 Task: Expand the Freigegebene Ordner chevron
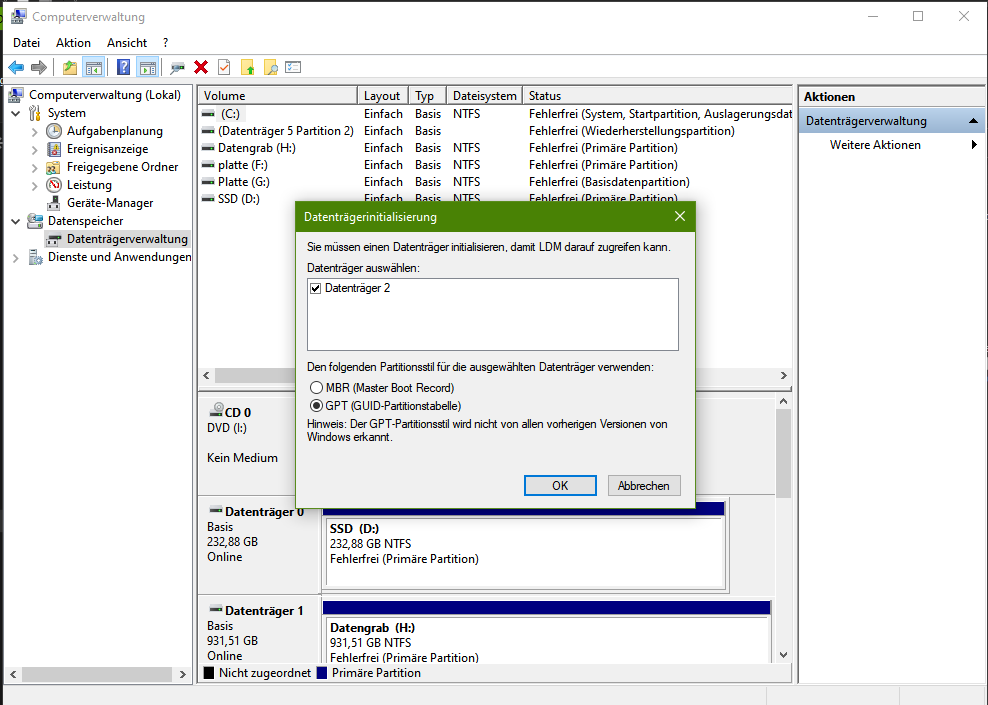pyautogui.click(x=35, y=168)
